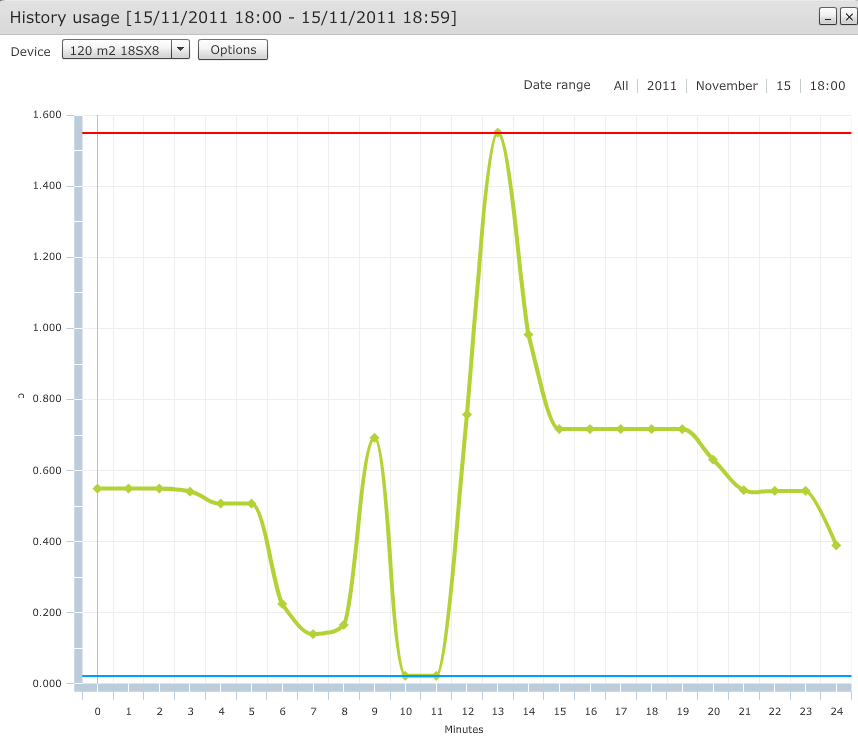Select the data point at minute 0
Viewport: 858px width, 741px height.
(x=97, y=488)
